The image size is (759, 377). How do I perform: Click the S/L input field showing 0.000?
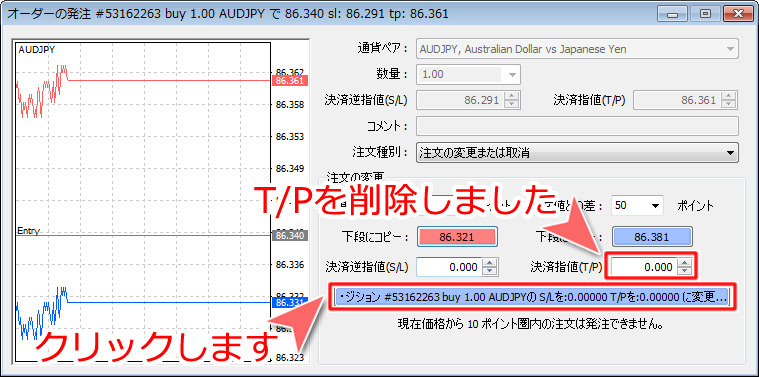[450, 267]
